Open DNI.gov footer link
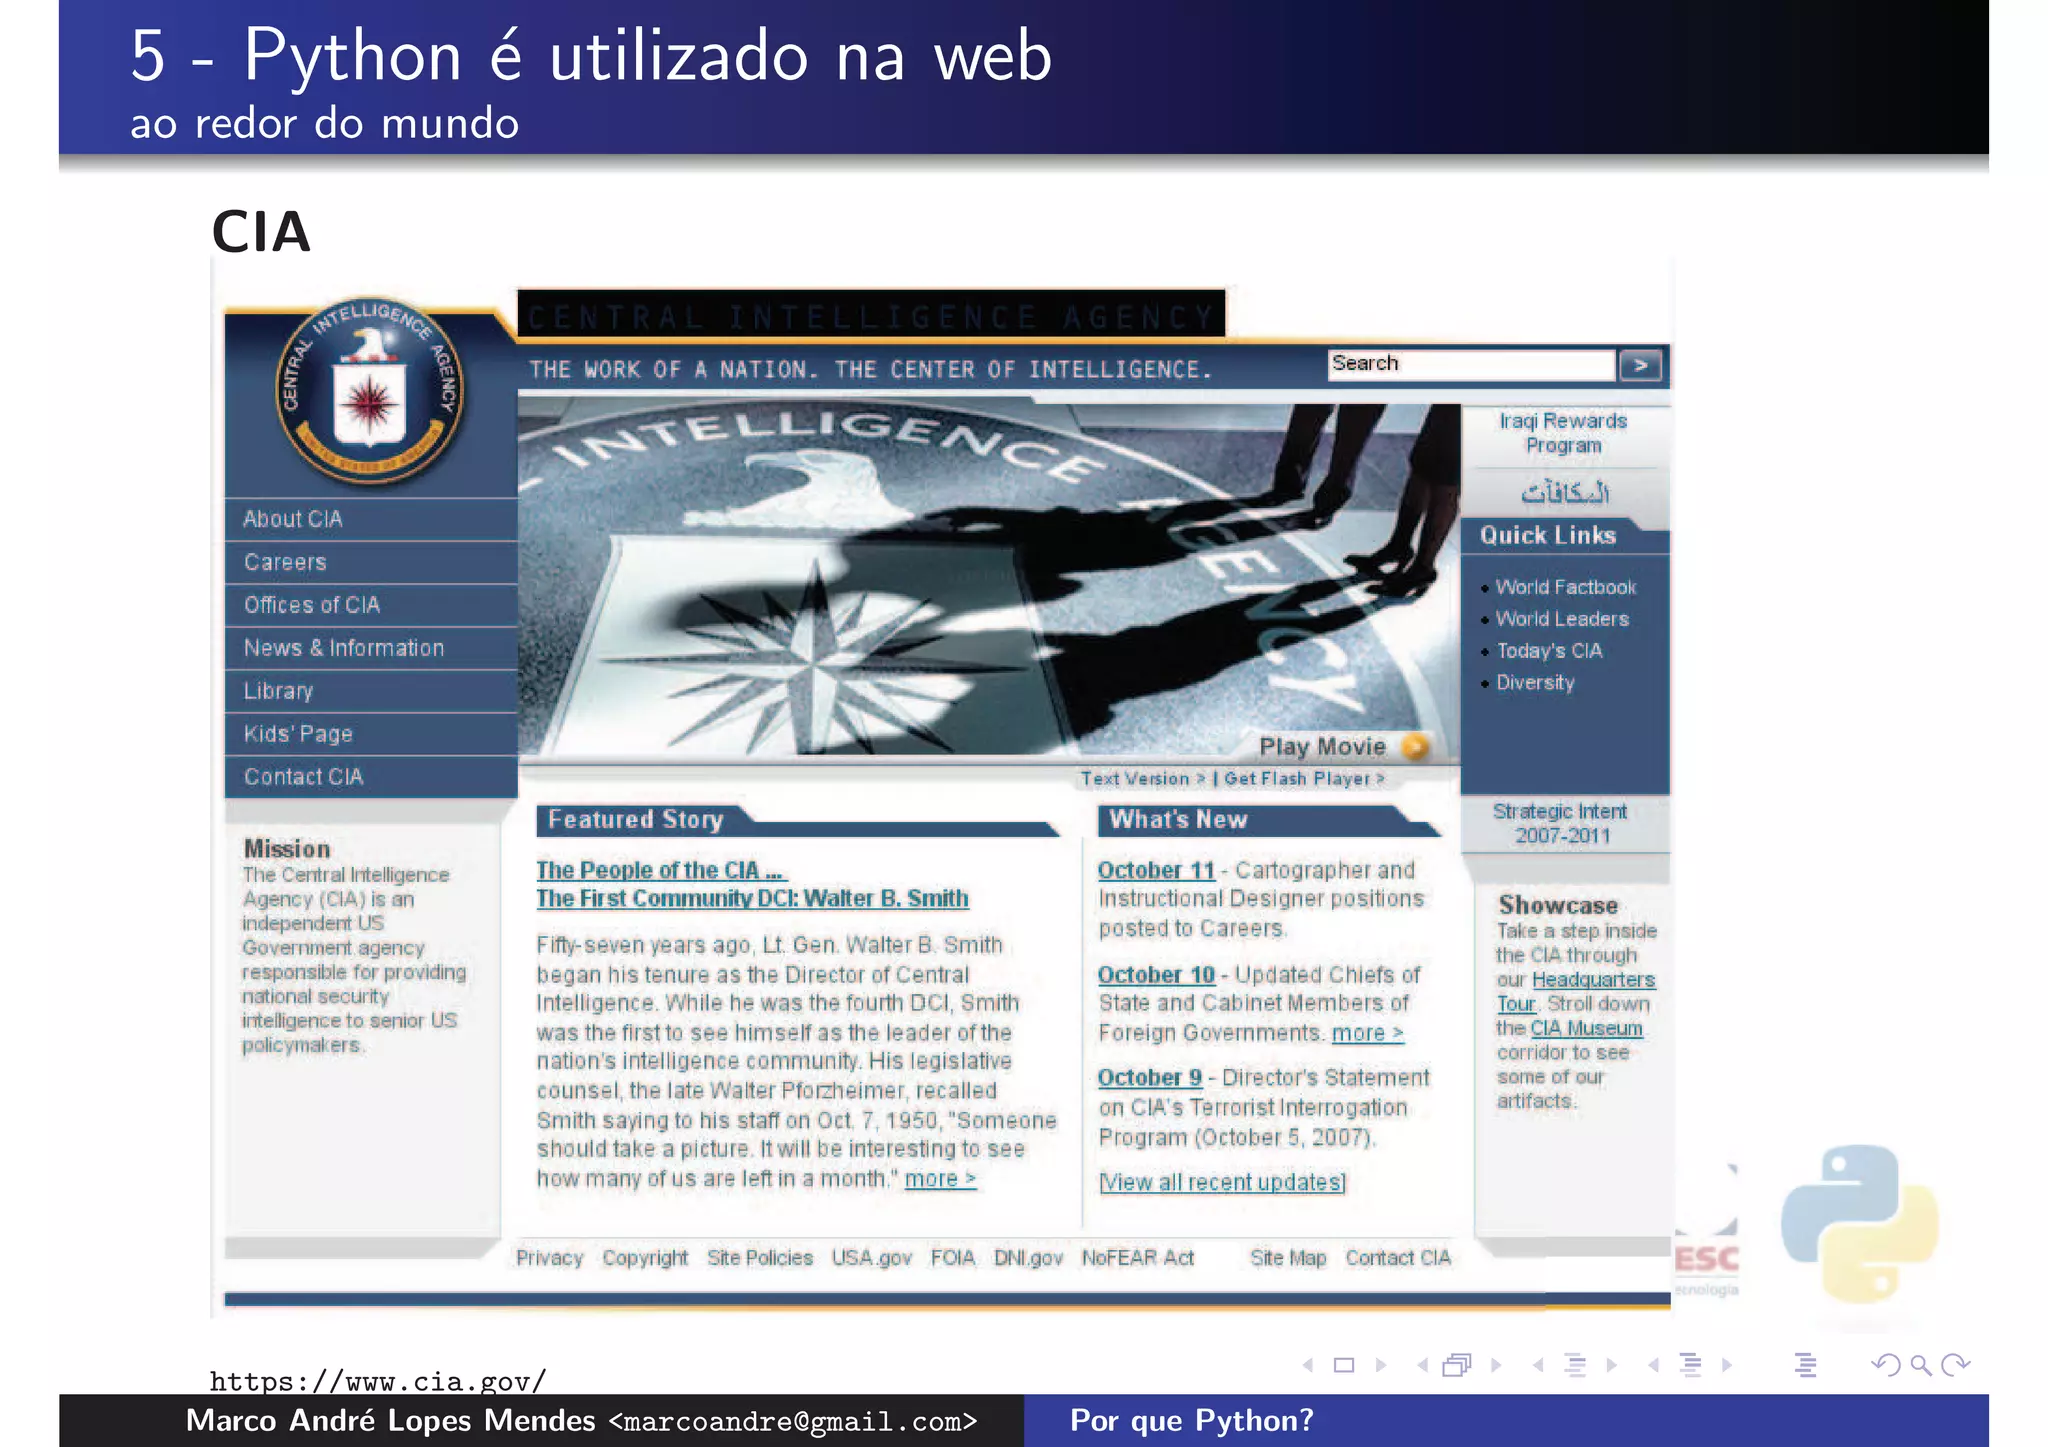 coord(1028,1258)
